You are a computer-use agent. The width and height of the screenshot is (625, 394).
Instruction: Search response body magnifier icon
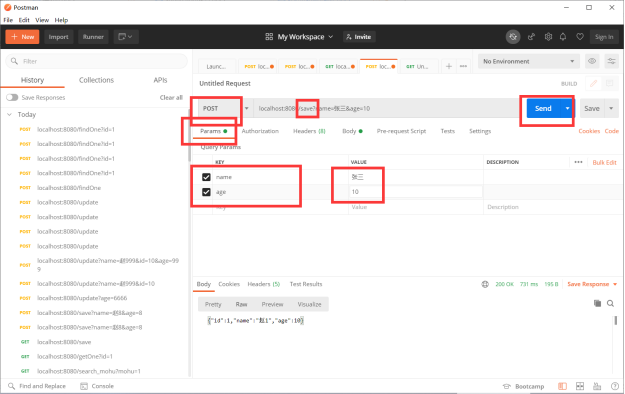(x=610, y=303)
